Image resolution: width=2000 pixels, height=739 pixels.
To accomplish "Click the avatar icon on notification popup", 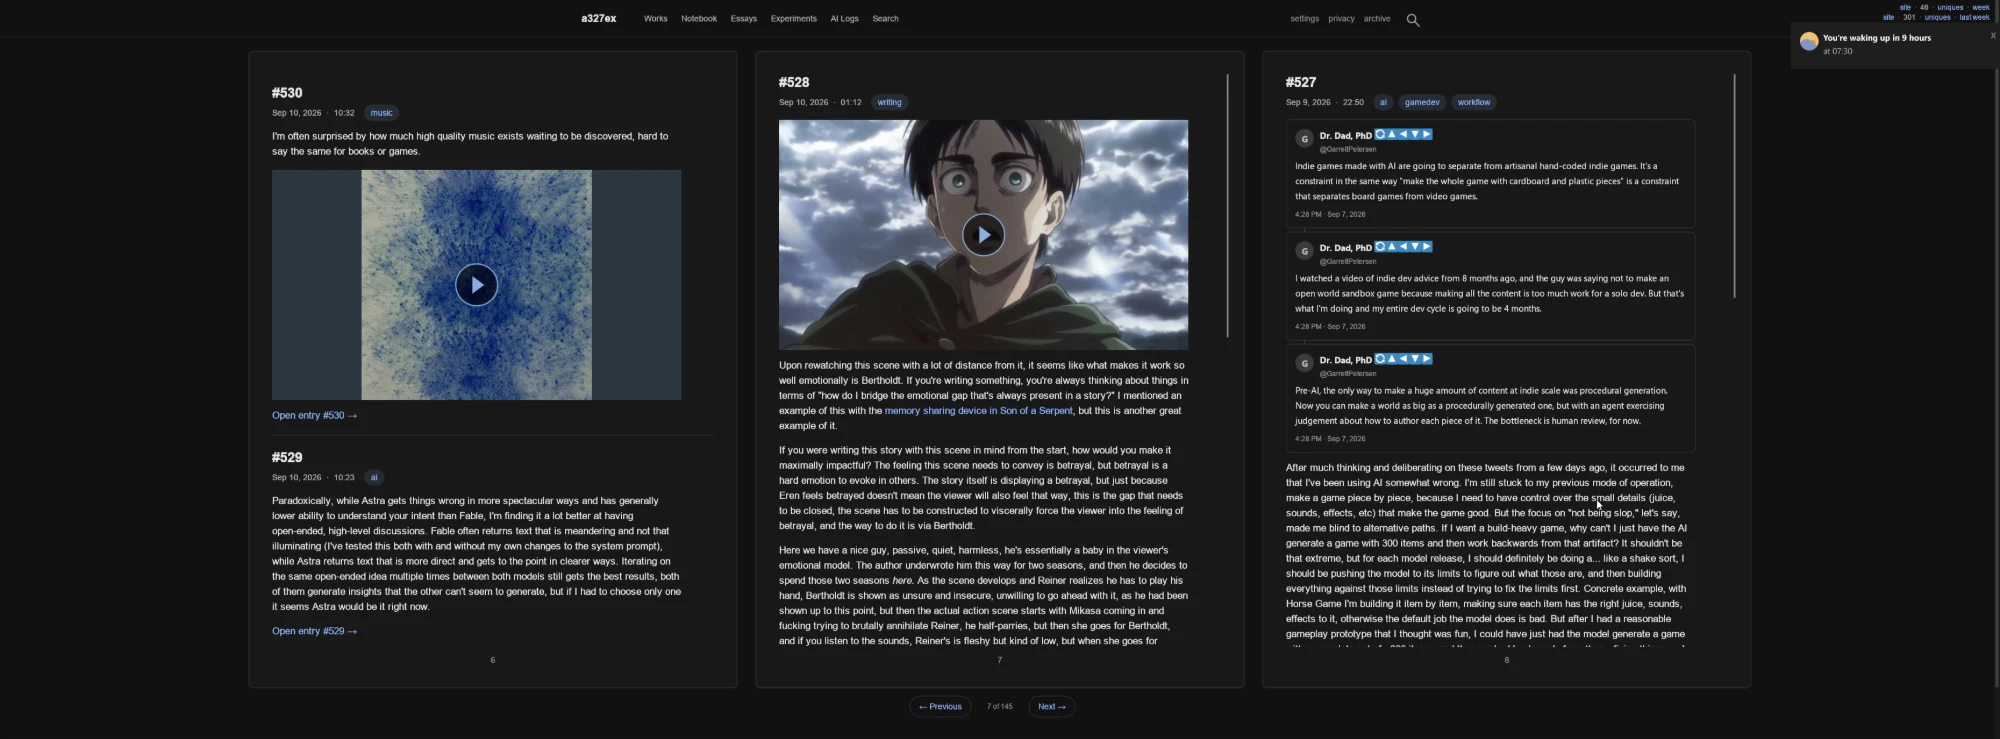I will (1809, 42).
